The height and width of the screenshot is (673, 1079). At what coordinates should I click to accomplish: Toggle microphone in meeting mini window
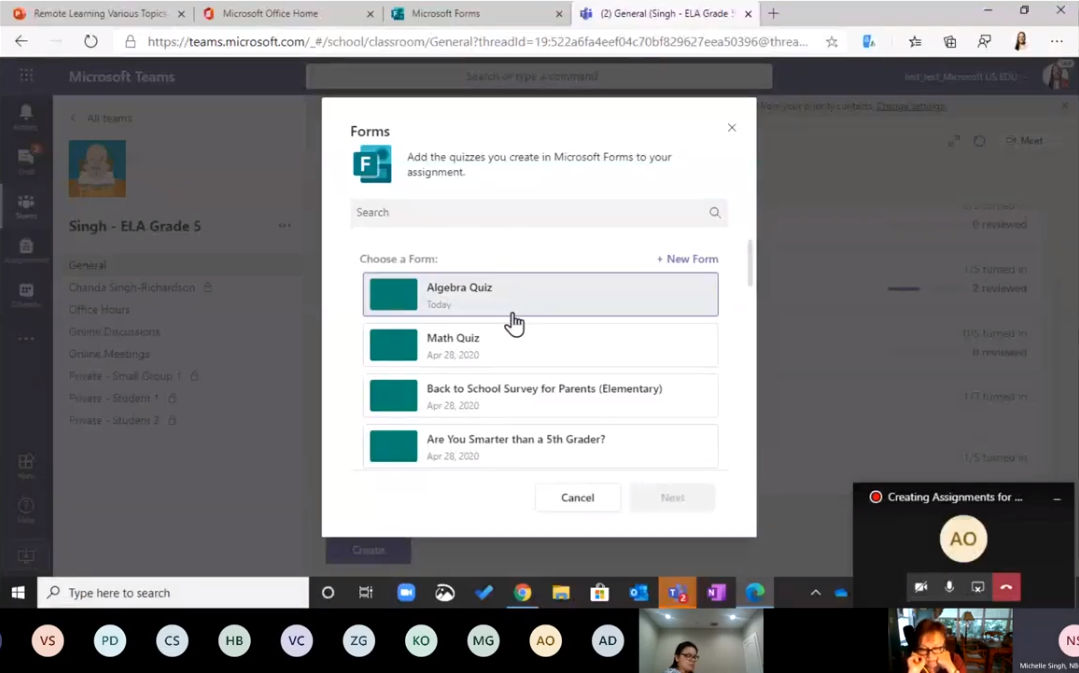coord(949,587)
